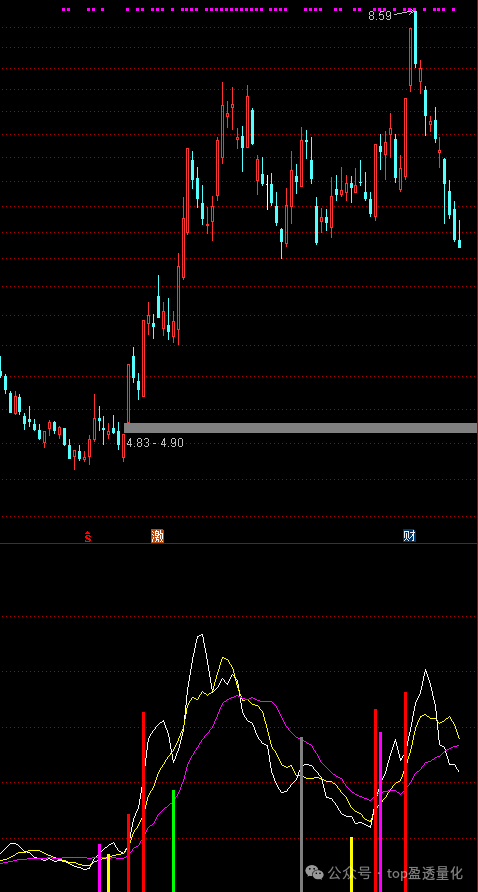Click the tallest red bar in indicator panel
Image resolution: width=478 pixels, height=892 pixels.
[406, 792]
